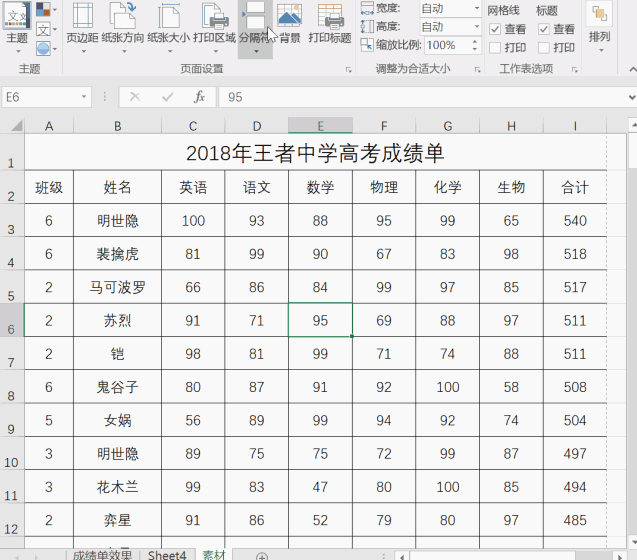Open 纸张大小 paper size menu

pyautogui.click(x=169, y=28)
